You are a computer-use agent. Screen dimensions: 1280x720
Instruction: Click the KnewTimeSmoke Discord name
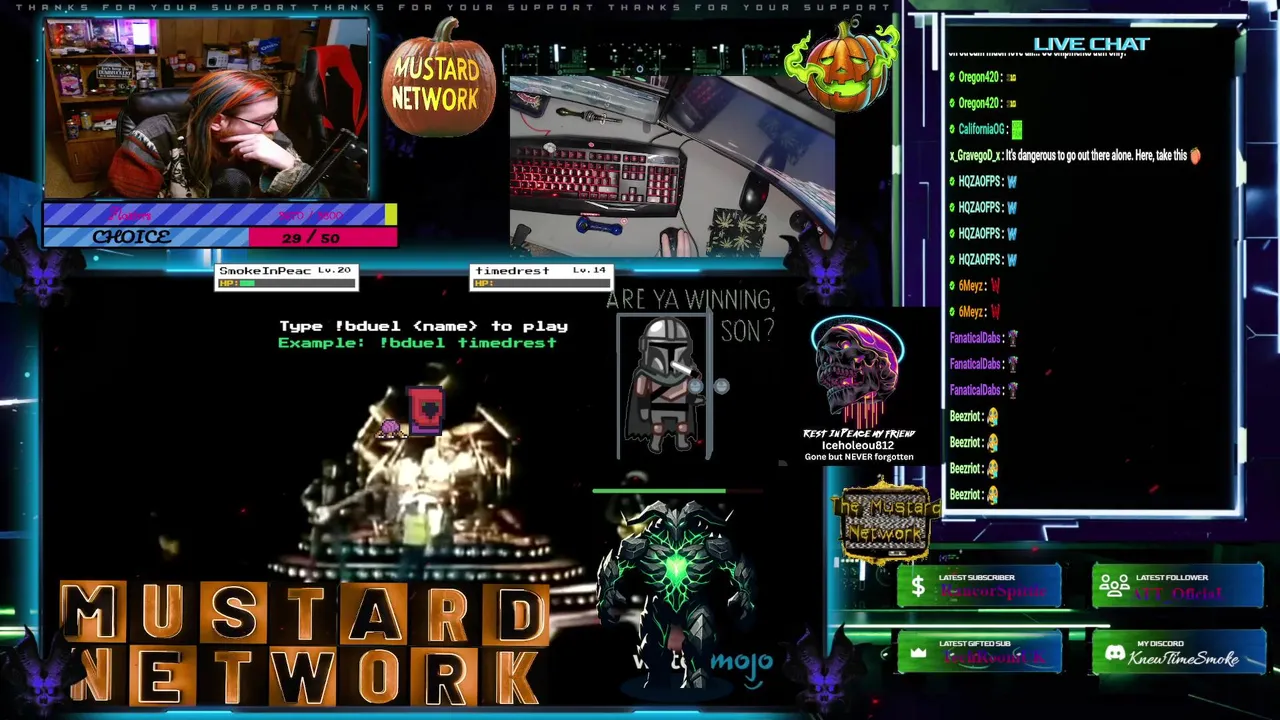1183,658
